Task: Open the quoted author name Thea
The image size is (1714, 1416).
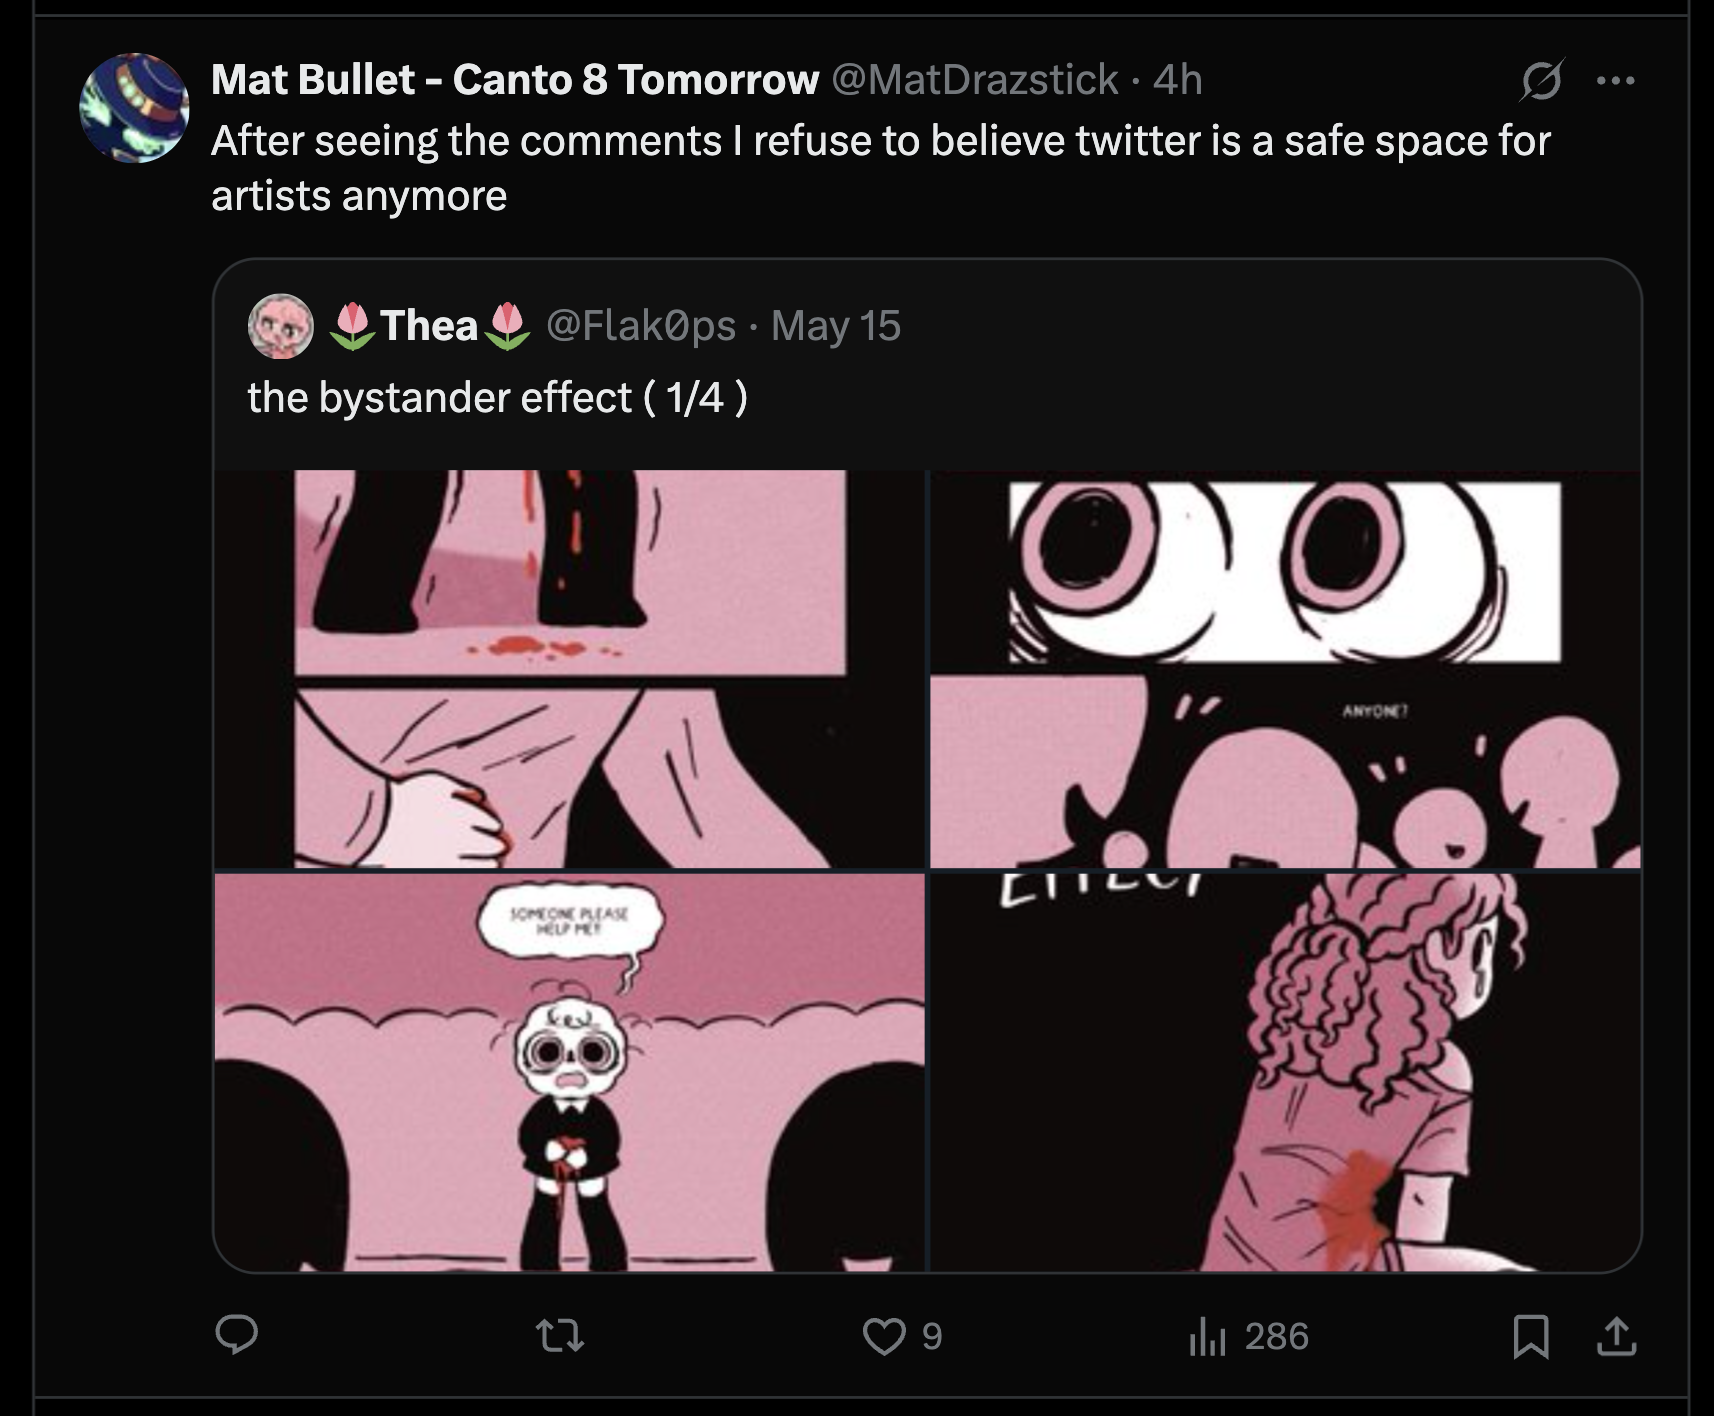Action: (429, 326)
